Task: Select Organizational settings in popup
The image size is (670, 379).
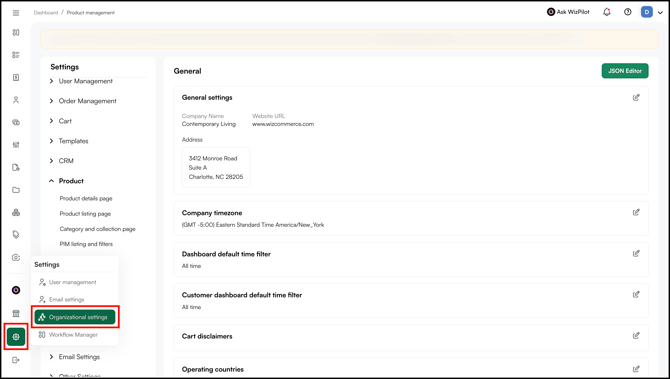Action: 75,317
